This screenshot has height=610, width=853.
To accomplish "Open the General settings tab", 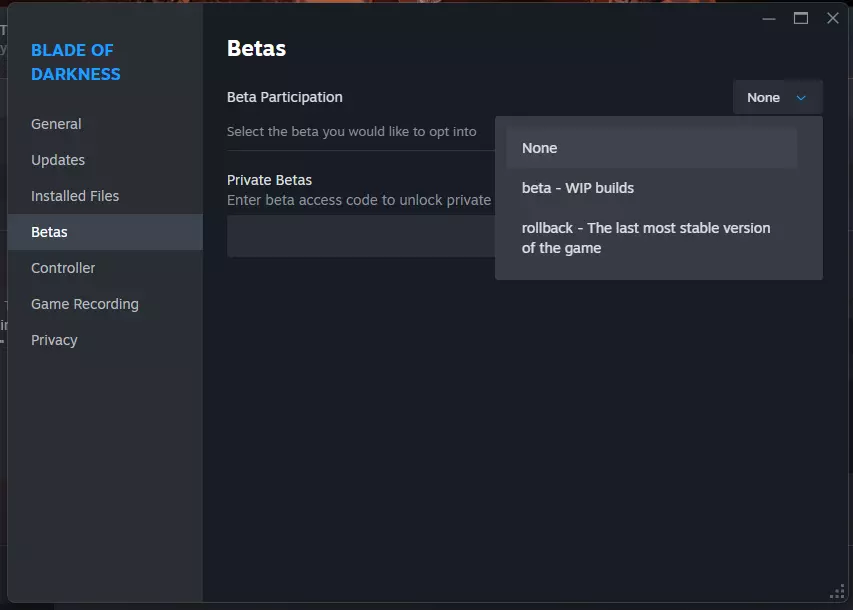I will pos(56,124).
